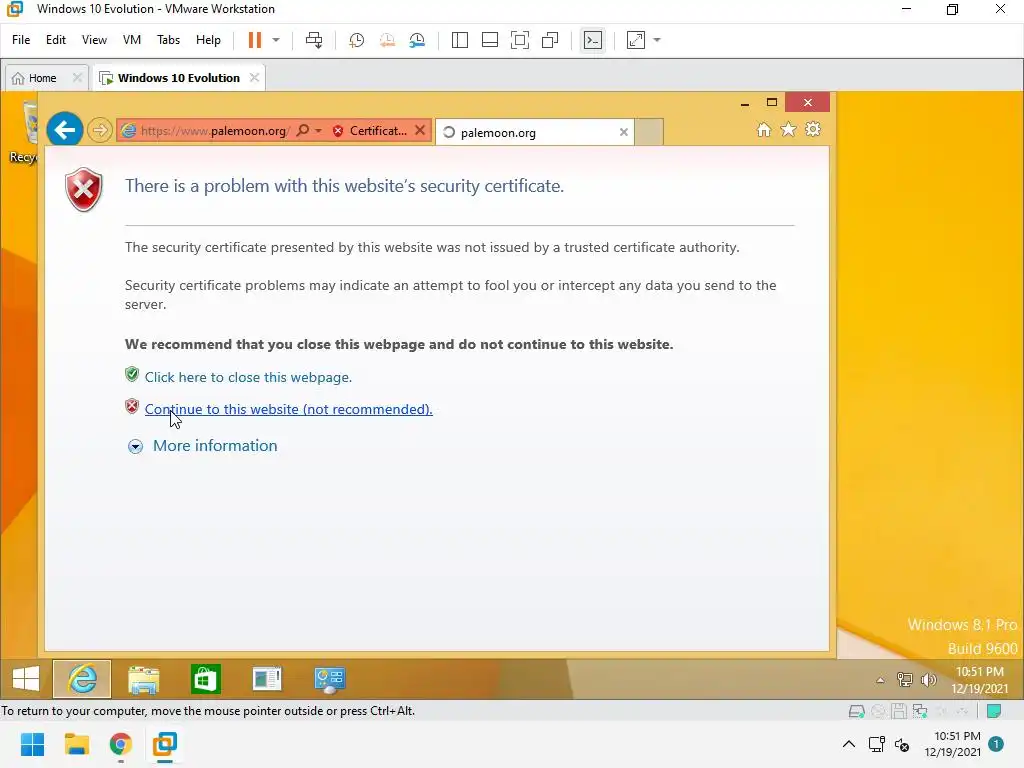
Task: Open File Explorer in the guest taskbar
Action: coord(144,679)
